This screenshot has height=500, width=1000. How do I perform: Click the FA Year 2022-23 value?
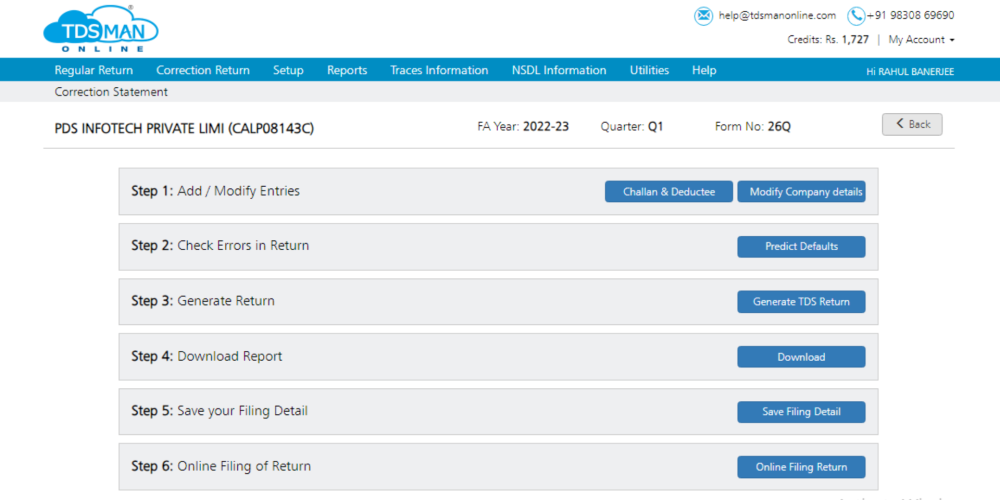(x=546, y=126)
